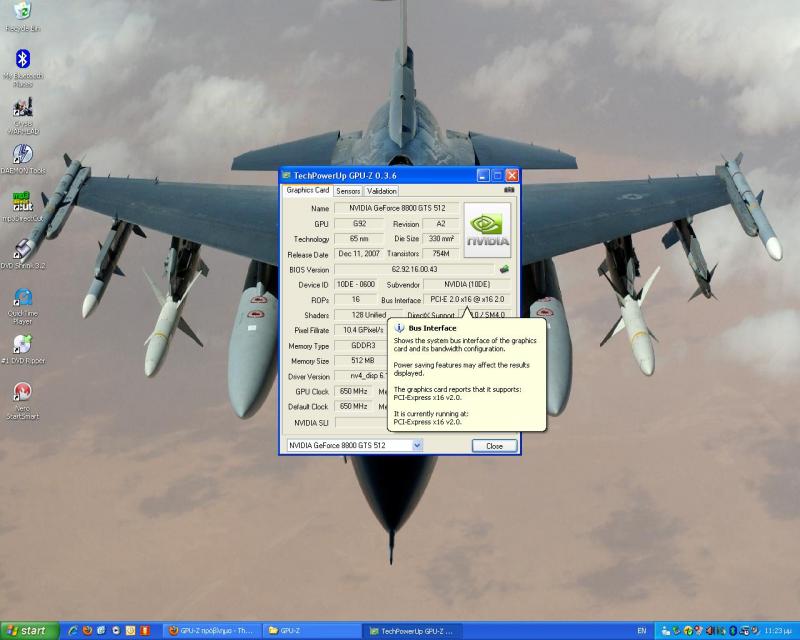Click the Release Date value Dec 11, 2007
Image resolution: width=800 pixels, height=640 pixels.
pyautogui.click(x=359, y=254)
